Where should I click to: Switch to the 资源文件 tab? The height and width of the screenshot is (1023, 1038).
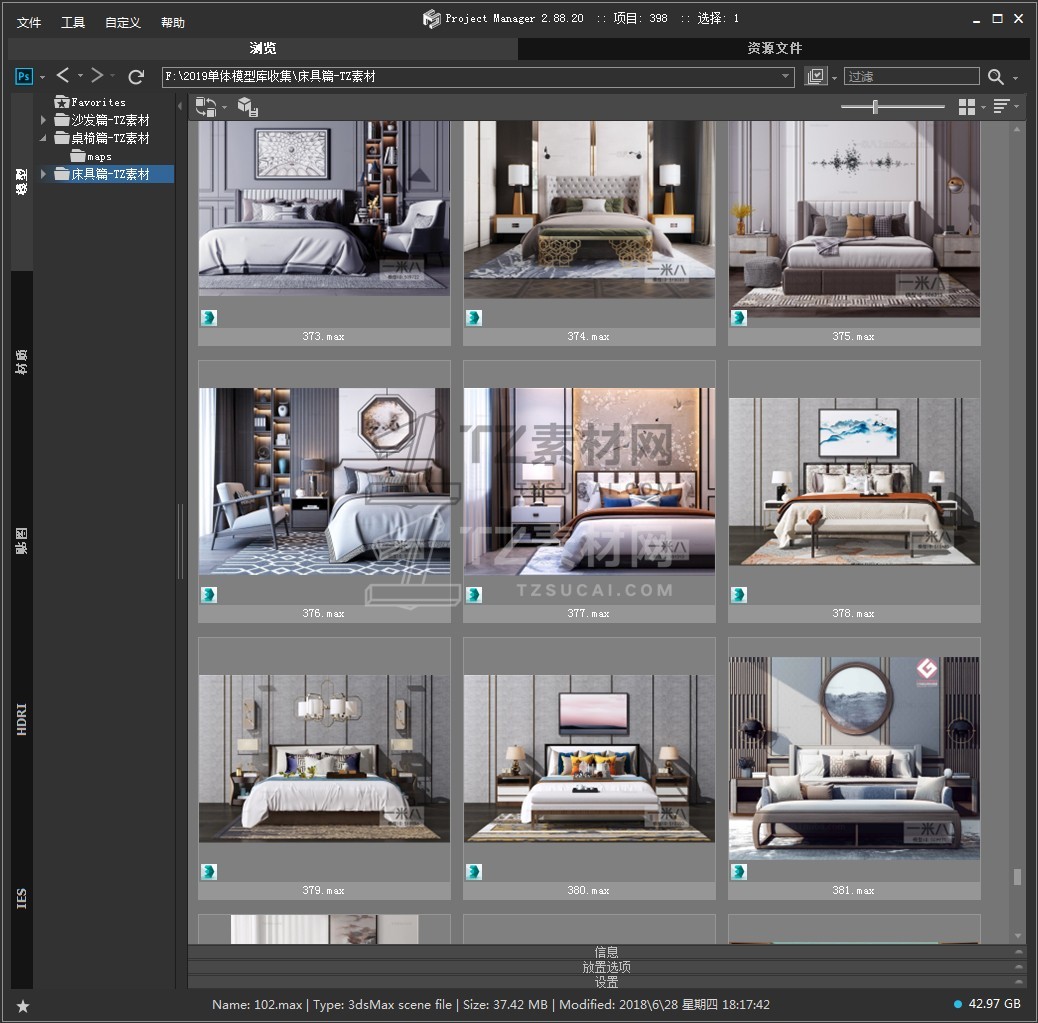pos(774,48)
